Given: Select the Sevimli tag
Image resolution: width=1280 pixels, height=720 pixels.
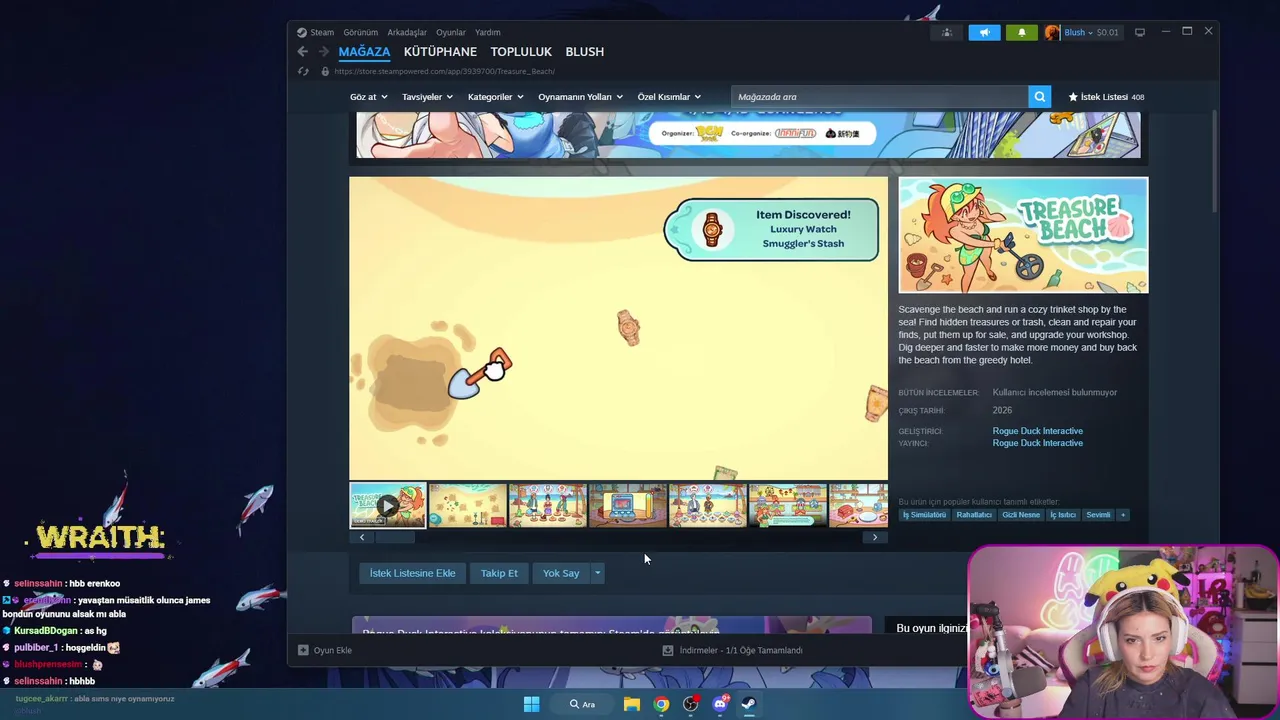Looking at the screenshot, I should click(x=1098, y=515).
